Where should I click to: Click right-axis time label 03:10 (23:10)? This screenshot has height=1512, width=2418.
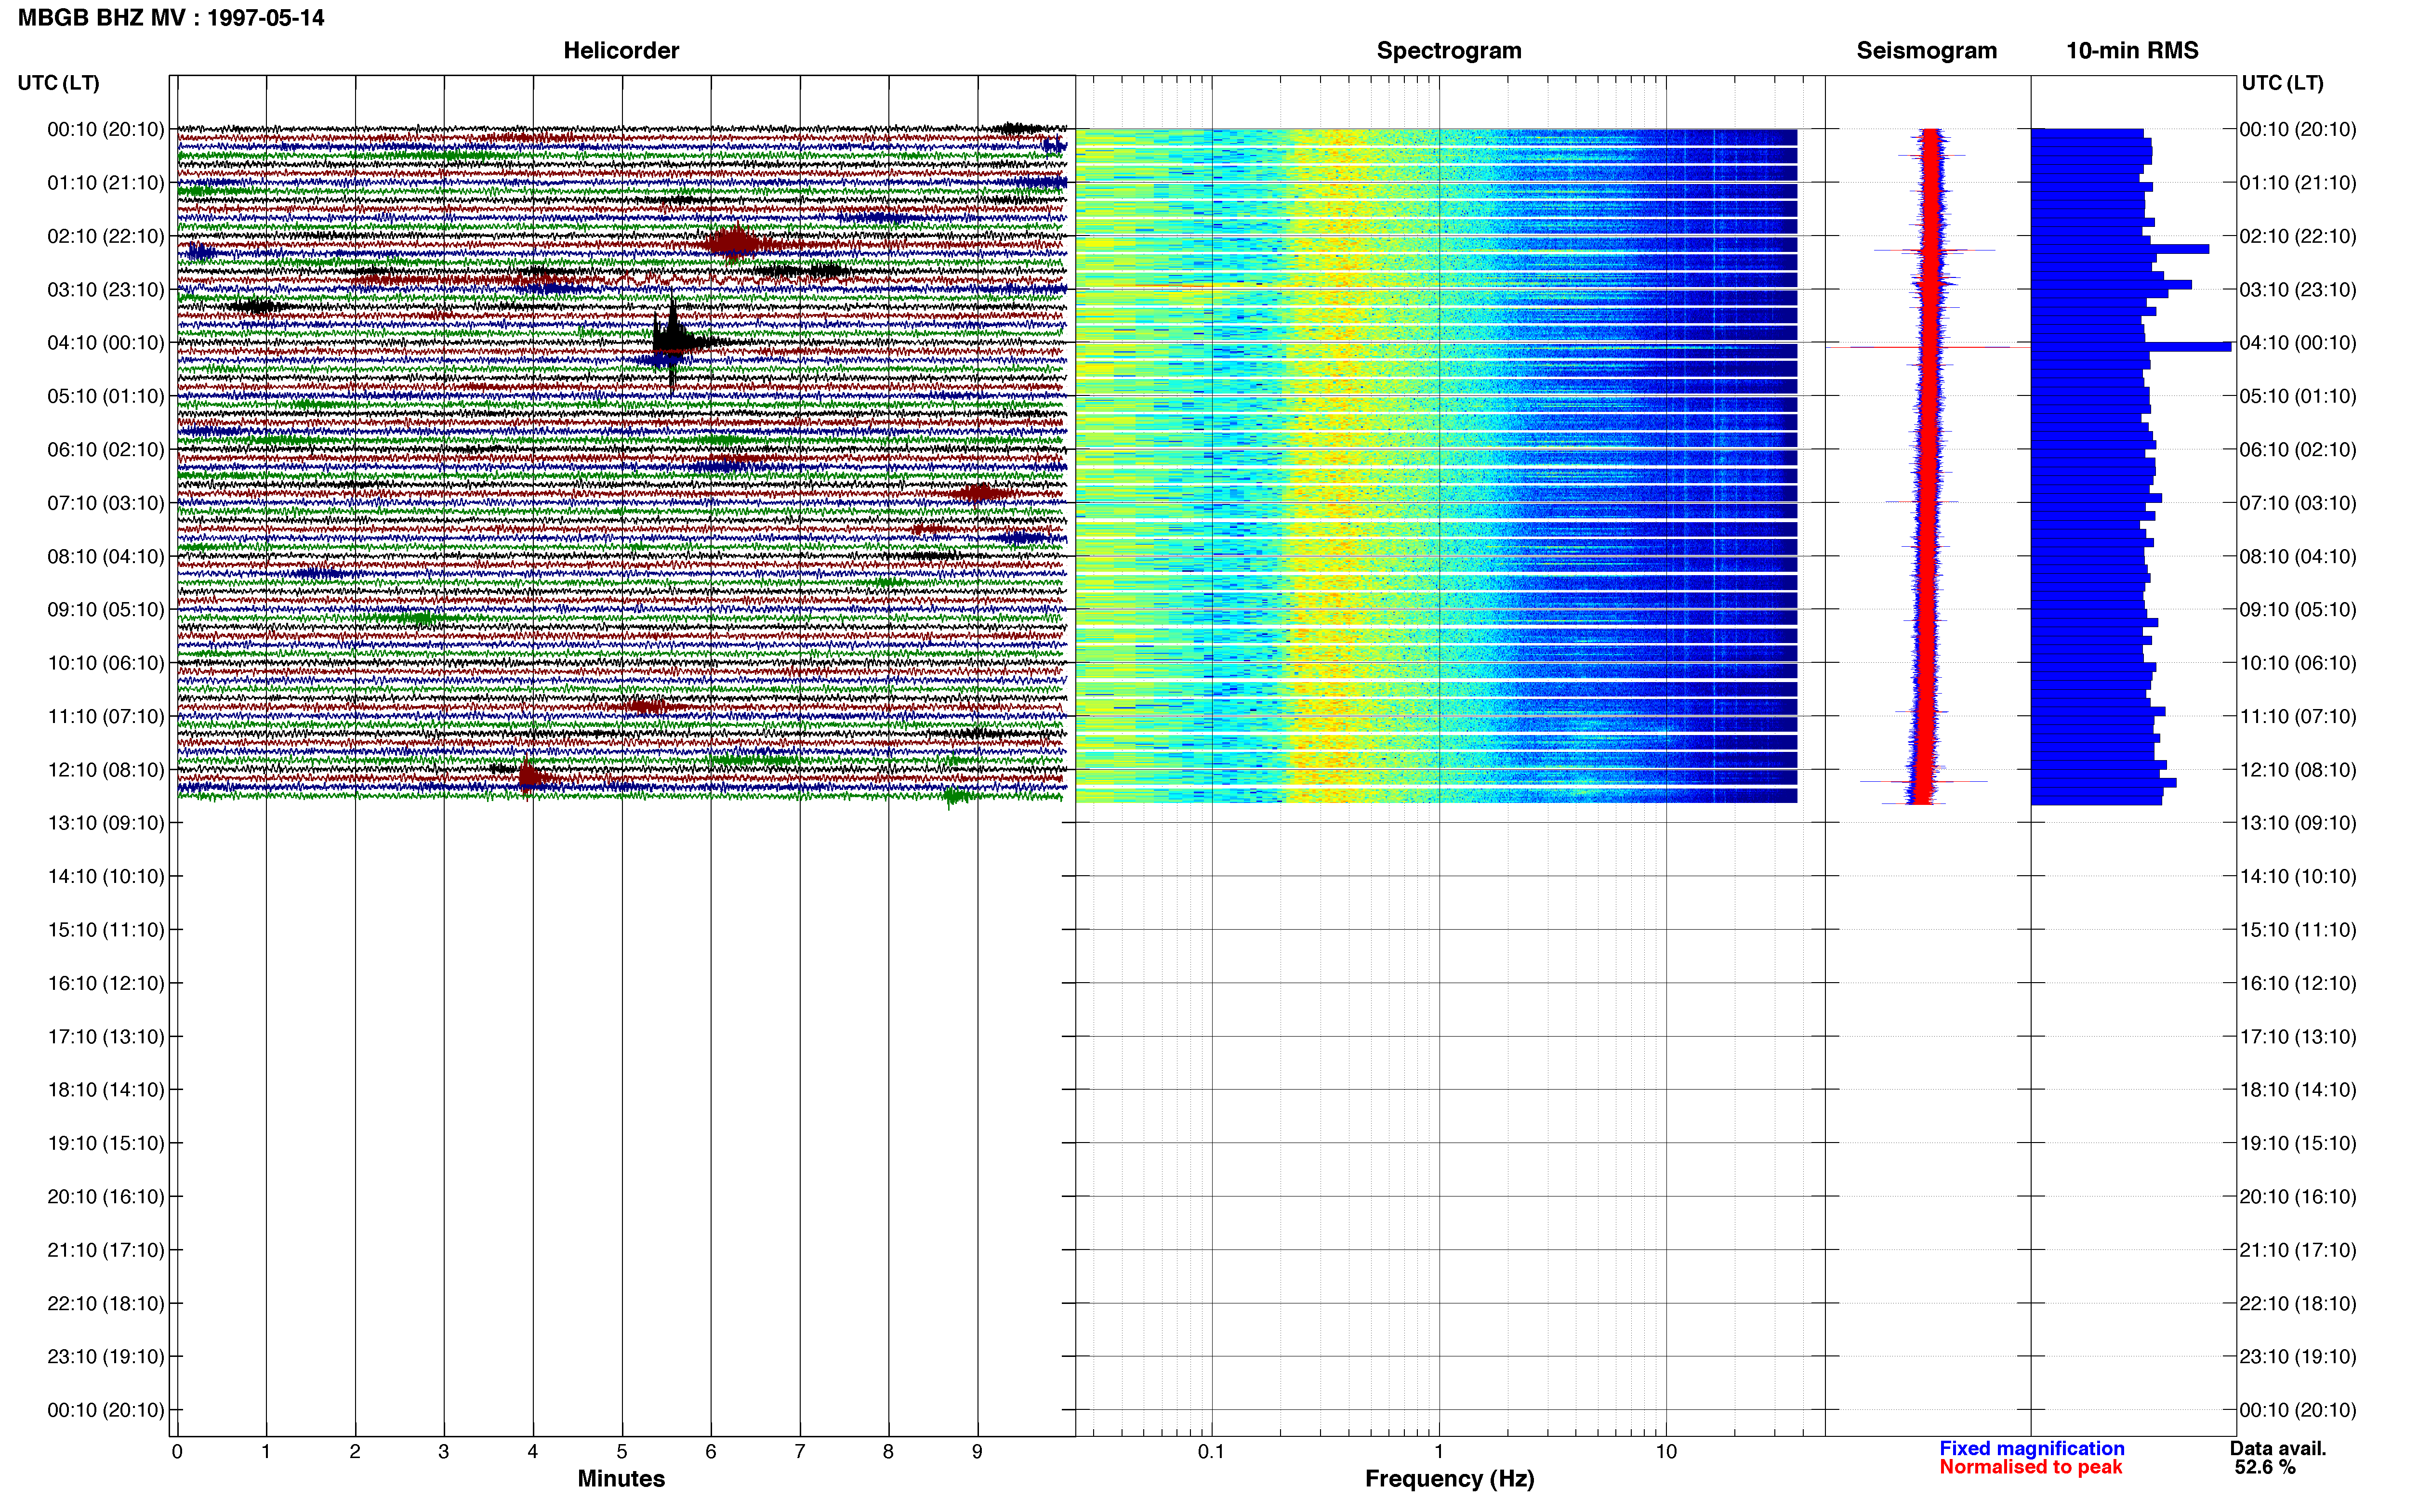pyautogui.click(x=2298, y=290)
